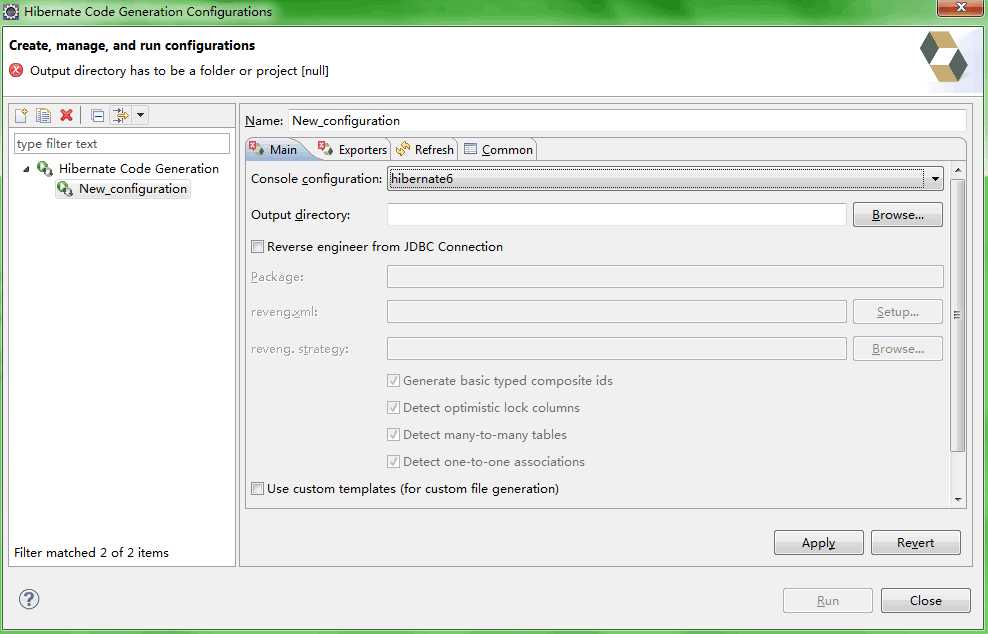The image size is (988, 634).
Task: Collapse all configurations in tree
Action: pos(98,115)
